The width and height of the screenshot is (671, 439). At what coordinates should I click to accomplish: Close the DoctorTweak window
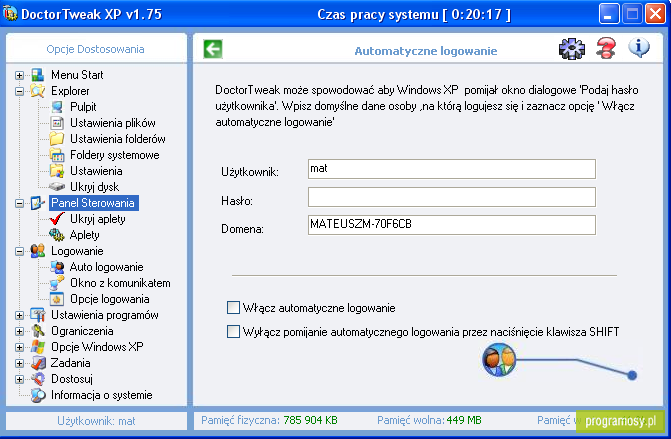click(x=655, y=14)
